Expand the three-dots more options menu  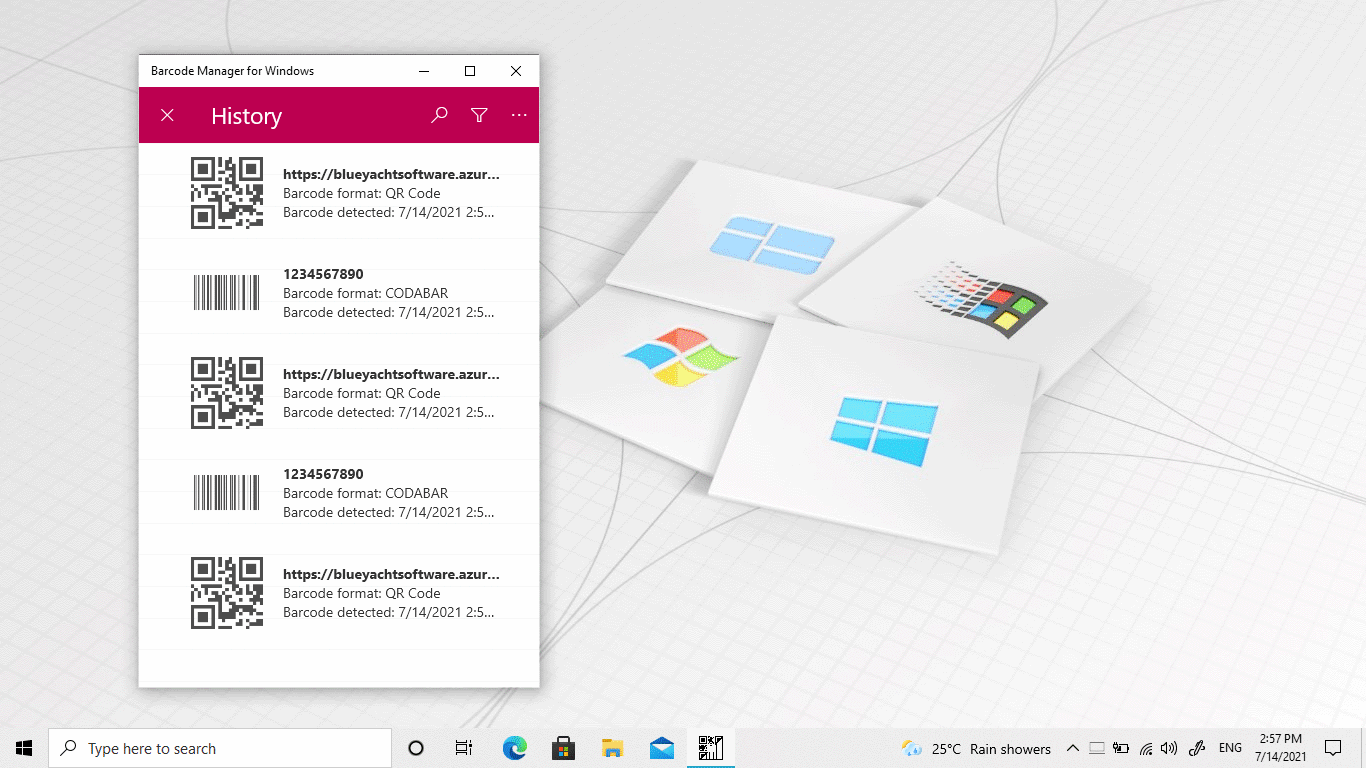click(519, 116)
